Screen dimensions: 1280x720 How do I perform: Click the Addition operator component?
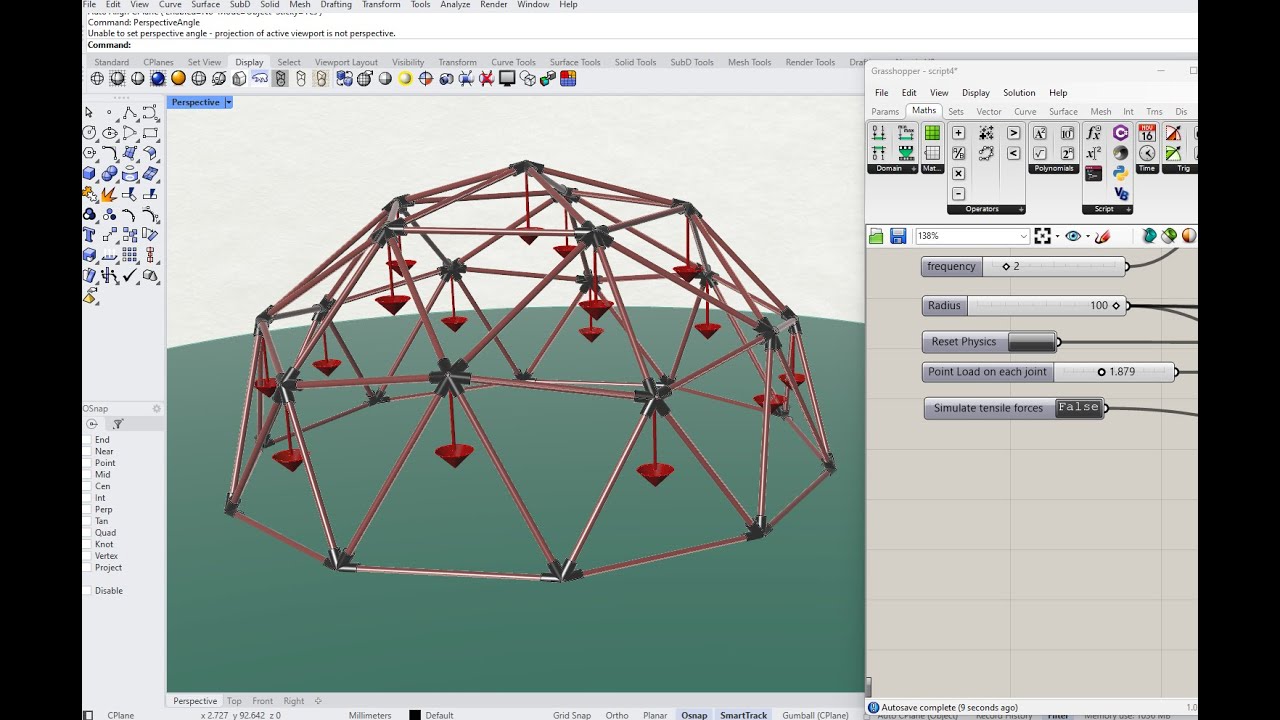958,133
